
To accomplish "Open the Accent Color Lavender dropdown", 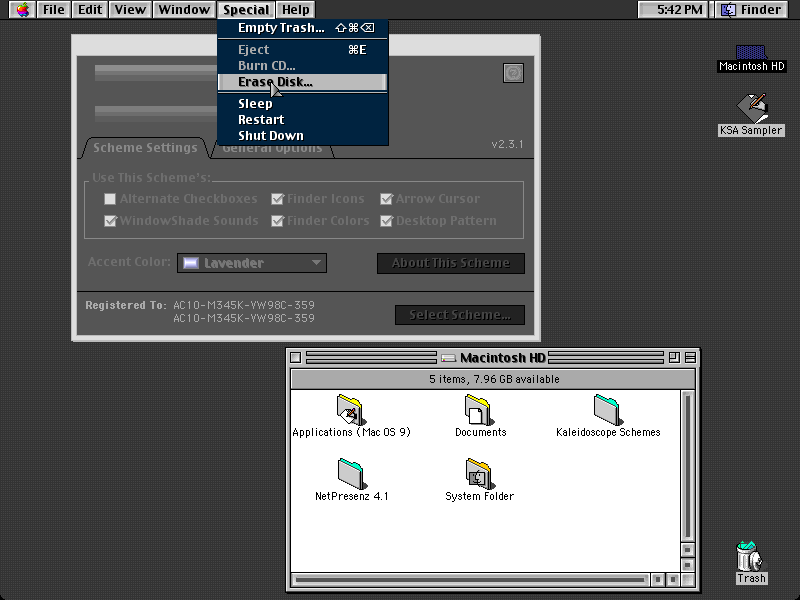I will 252,263.
